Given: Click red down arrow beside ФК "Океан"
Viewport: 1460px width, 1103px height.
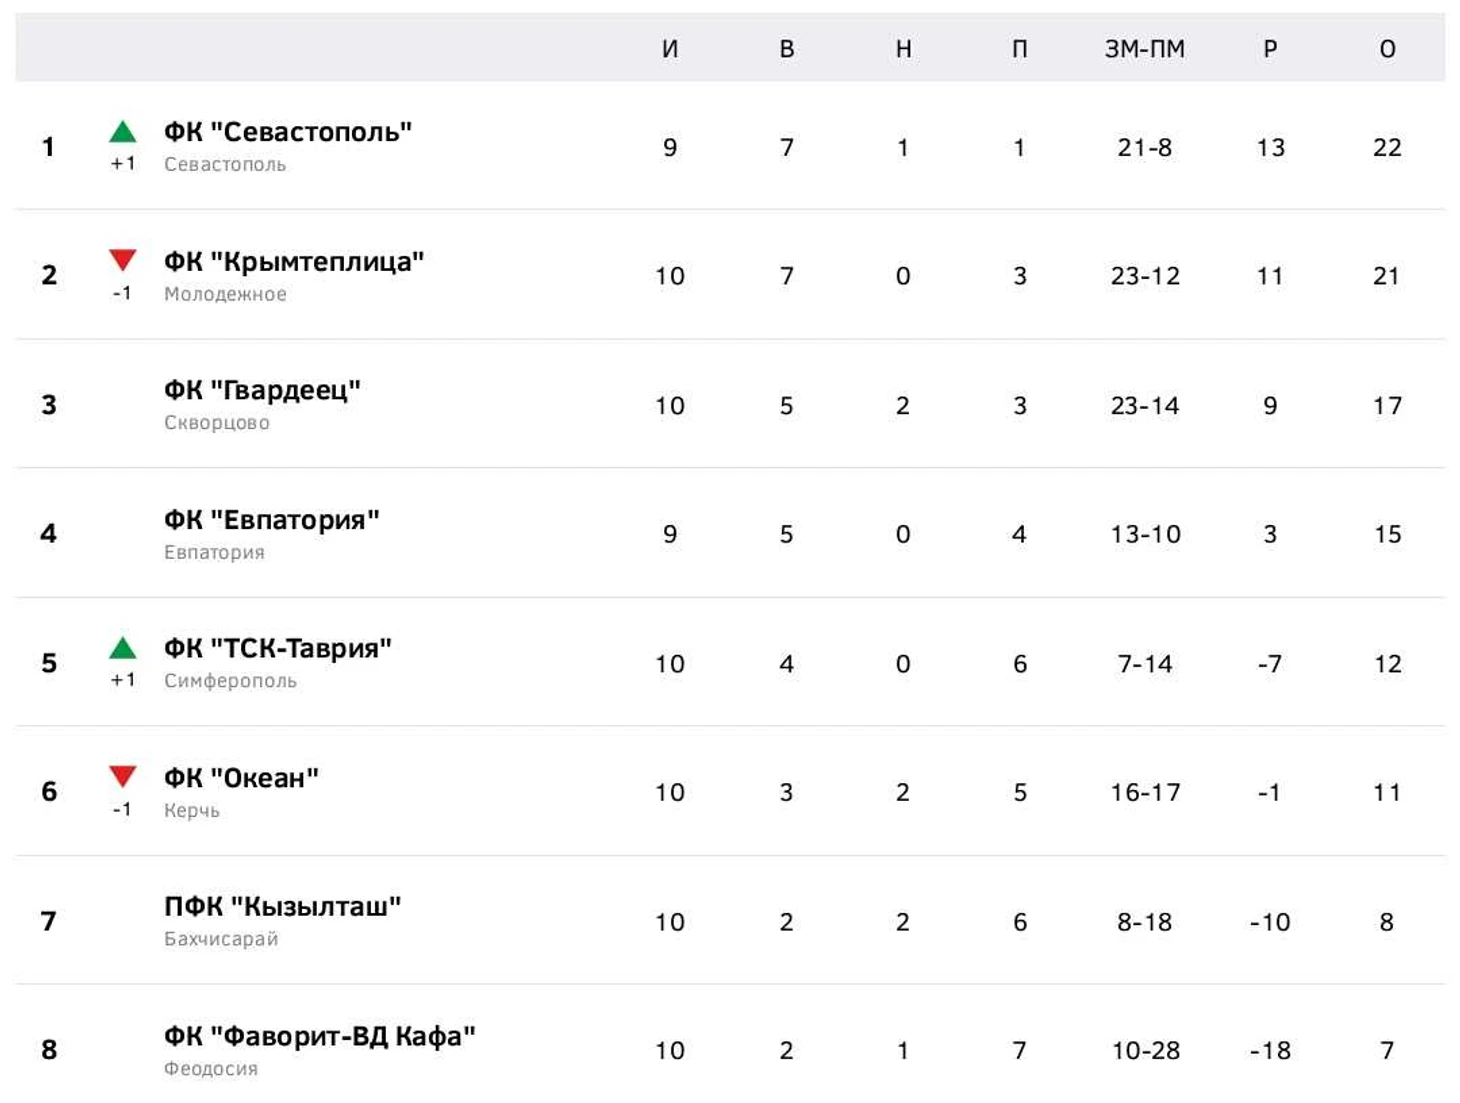Looking at the screenshot, I should 123,777.
